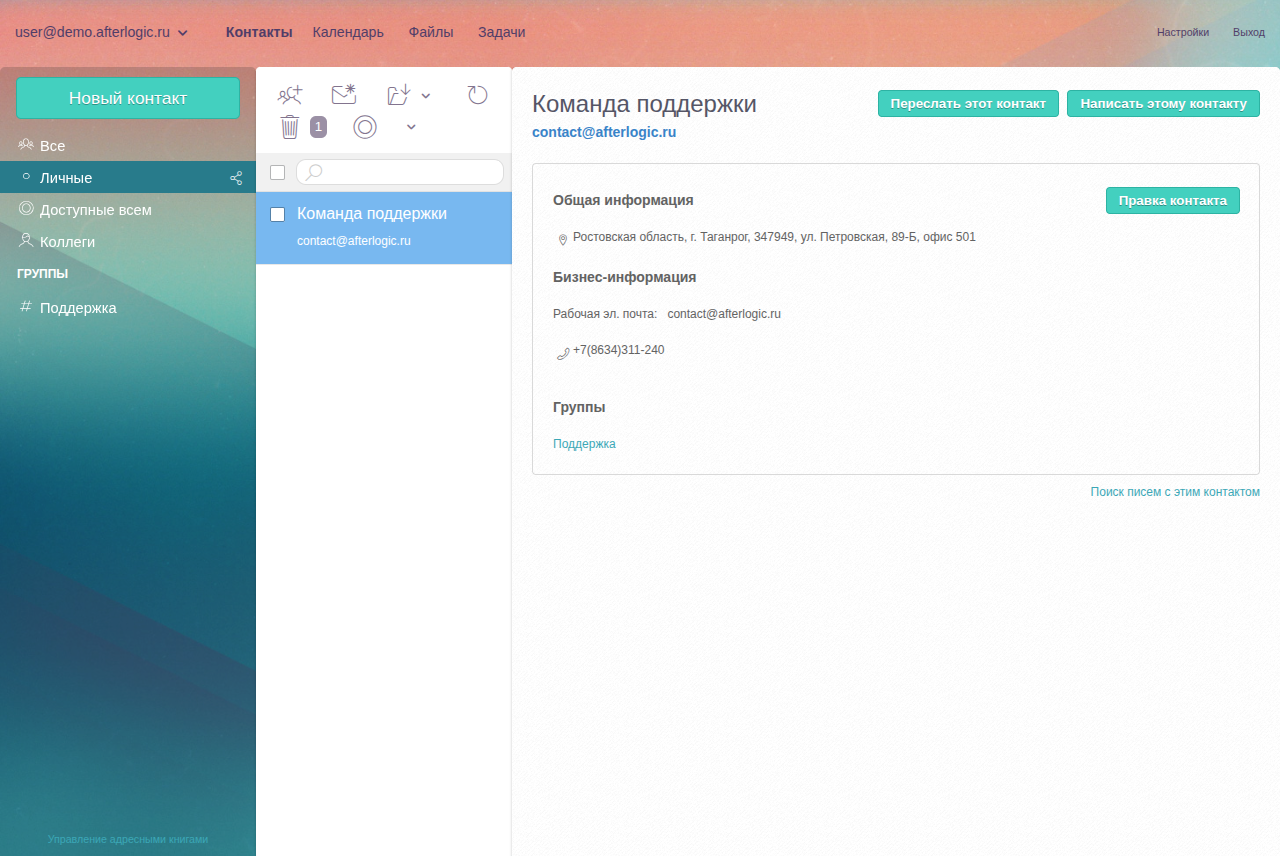Click the trash icon to delete contact
The height and width of the screenshot is (856, 1280).
290,127
